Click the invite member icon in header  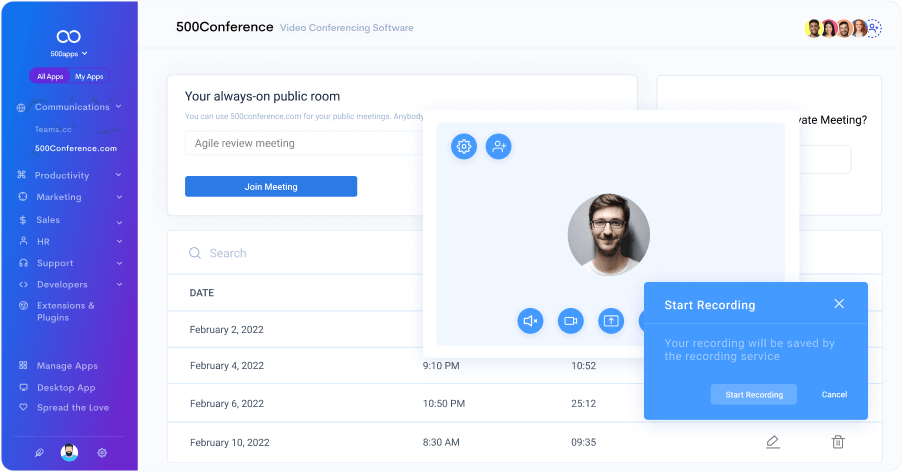click(873, 28)
